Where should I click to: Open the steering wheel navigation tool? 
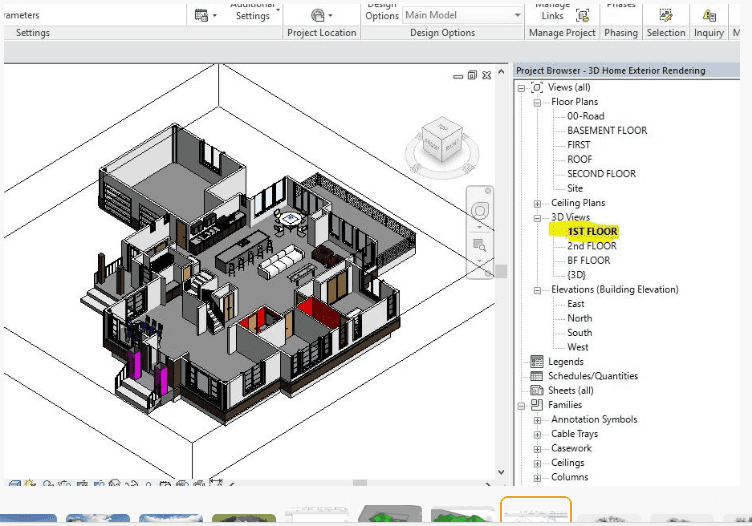(480, 211)
